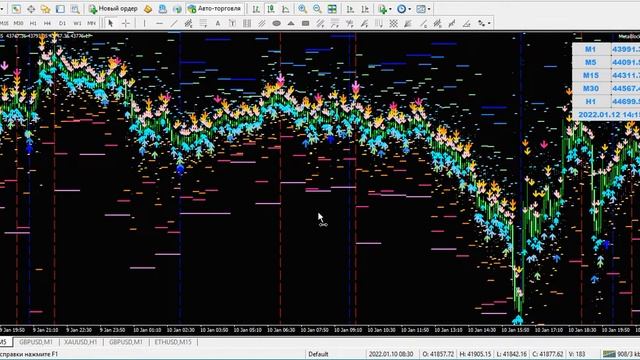Open the Market Watch window icon
This screenshot has width=640, height=360.
(x=16, y=9)
